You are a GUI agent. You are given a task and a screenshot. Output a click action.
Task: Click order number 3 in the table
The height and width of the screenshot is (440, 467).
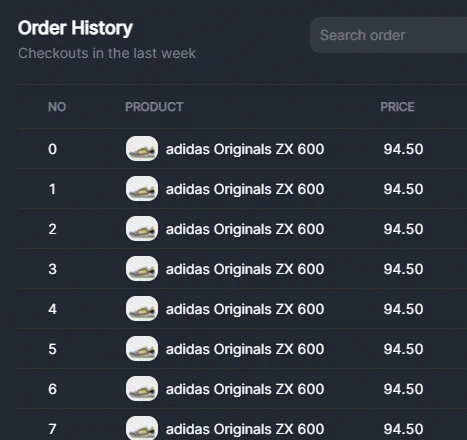[x=52, y=269]
